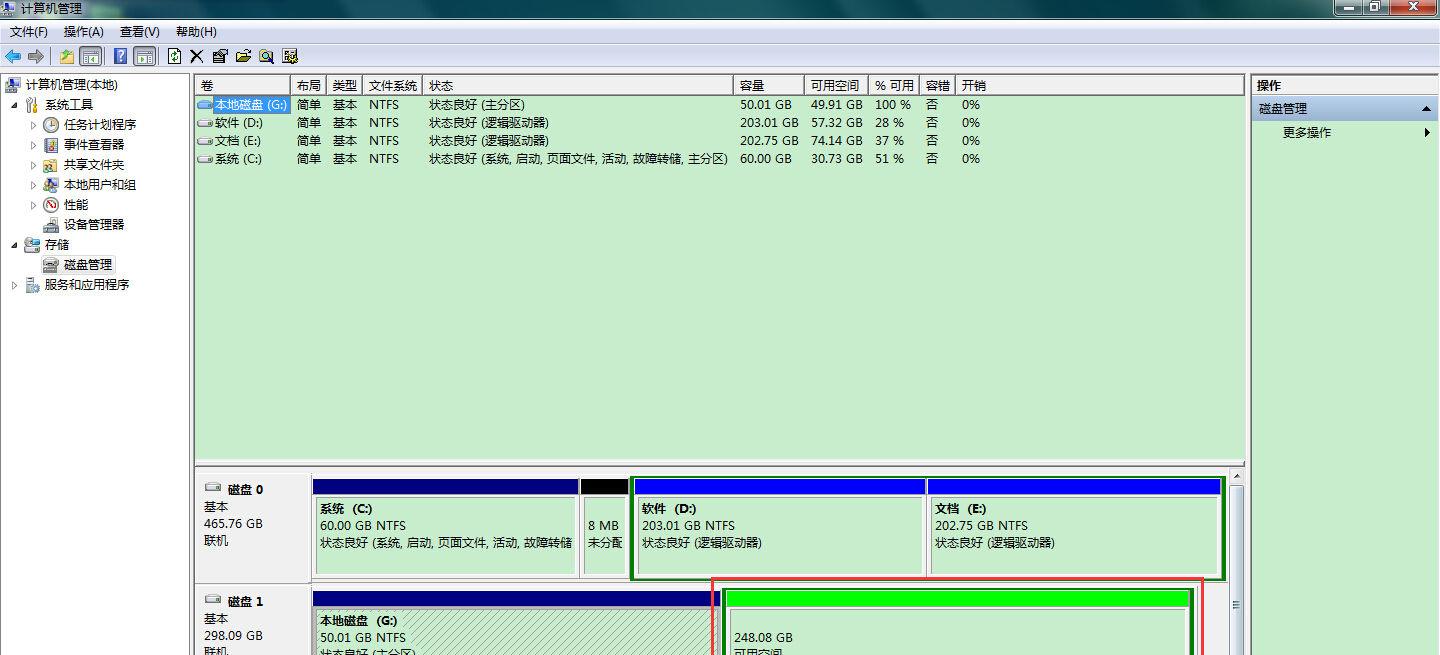Select the 软件 (D:) volume row
Image resolution: width=1440 pixels, height=655 pixels.
point(238,123)
